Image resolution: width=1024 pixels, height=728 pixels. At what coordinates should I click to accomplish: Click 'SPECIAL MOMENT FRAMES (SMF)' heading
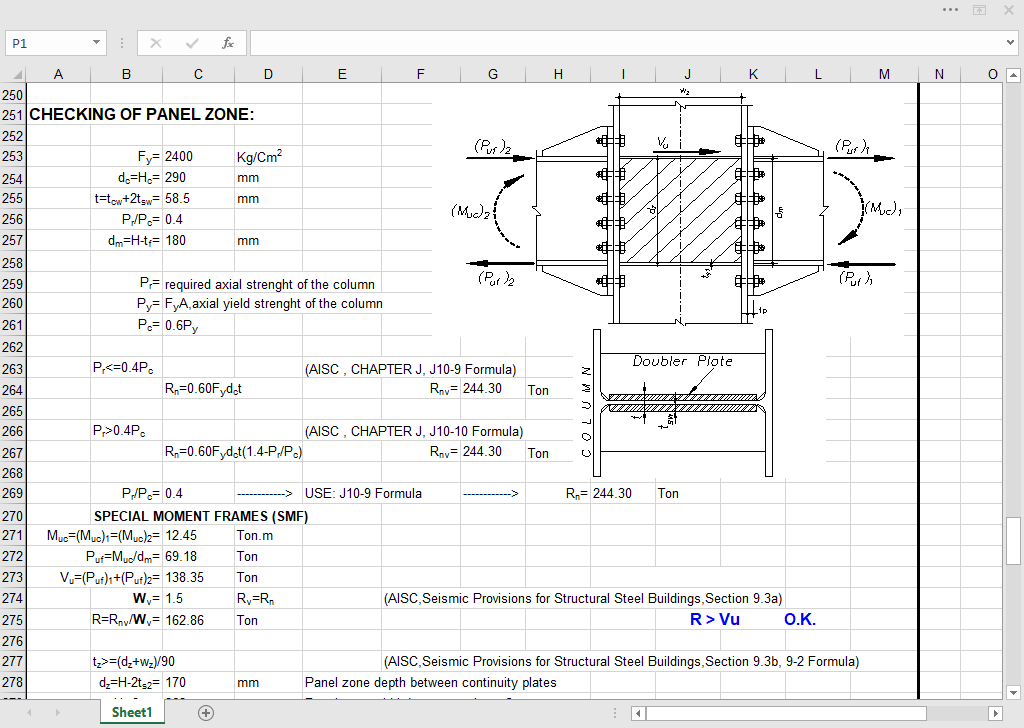(201, 516)
